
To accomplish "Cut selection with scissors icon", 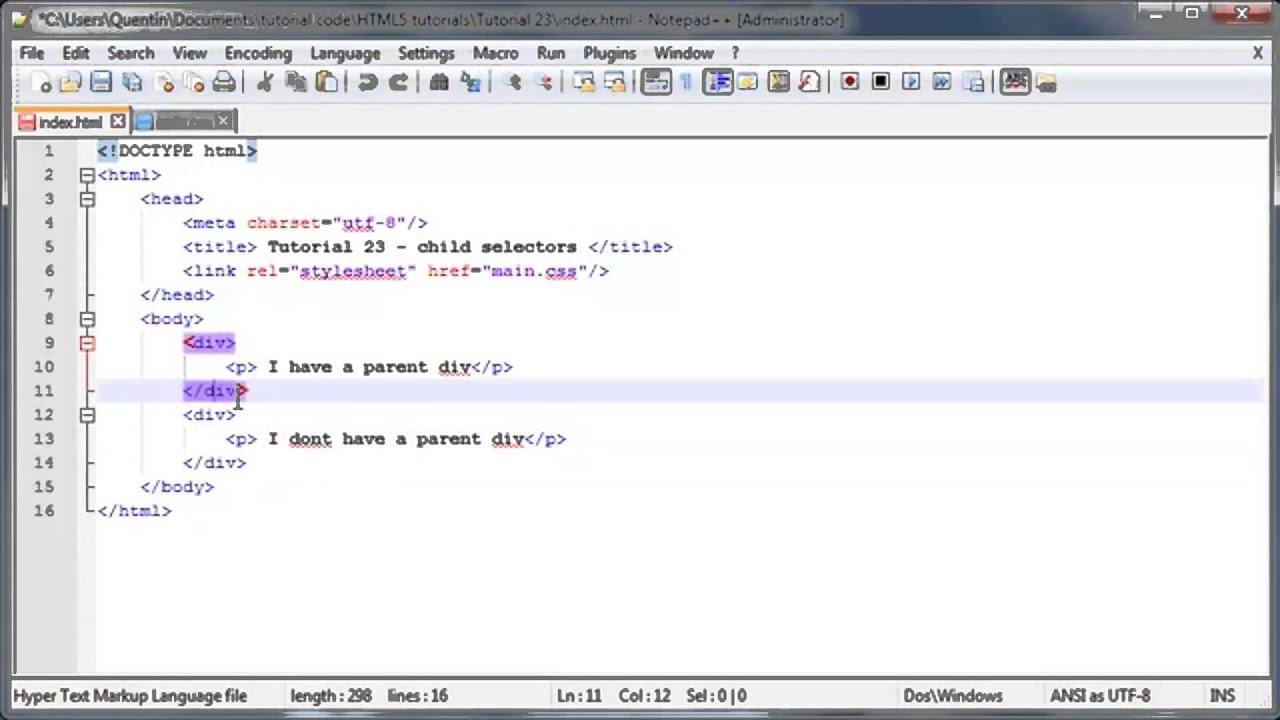I will [x=265, y=83].
